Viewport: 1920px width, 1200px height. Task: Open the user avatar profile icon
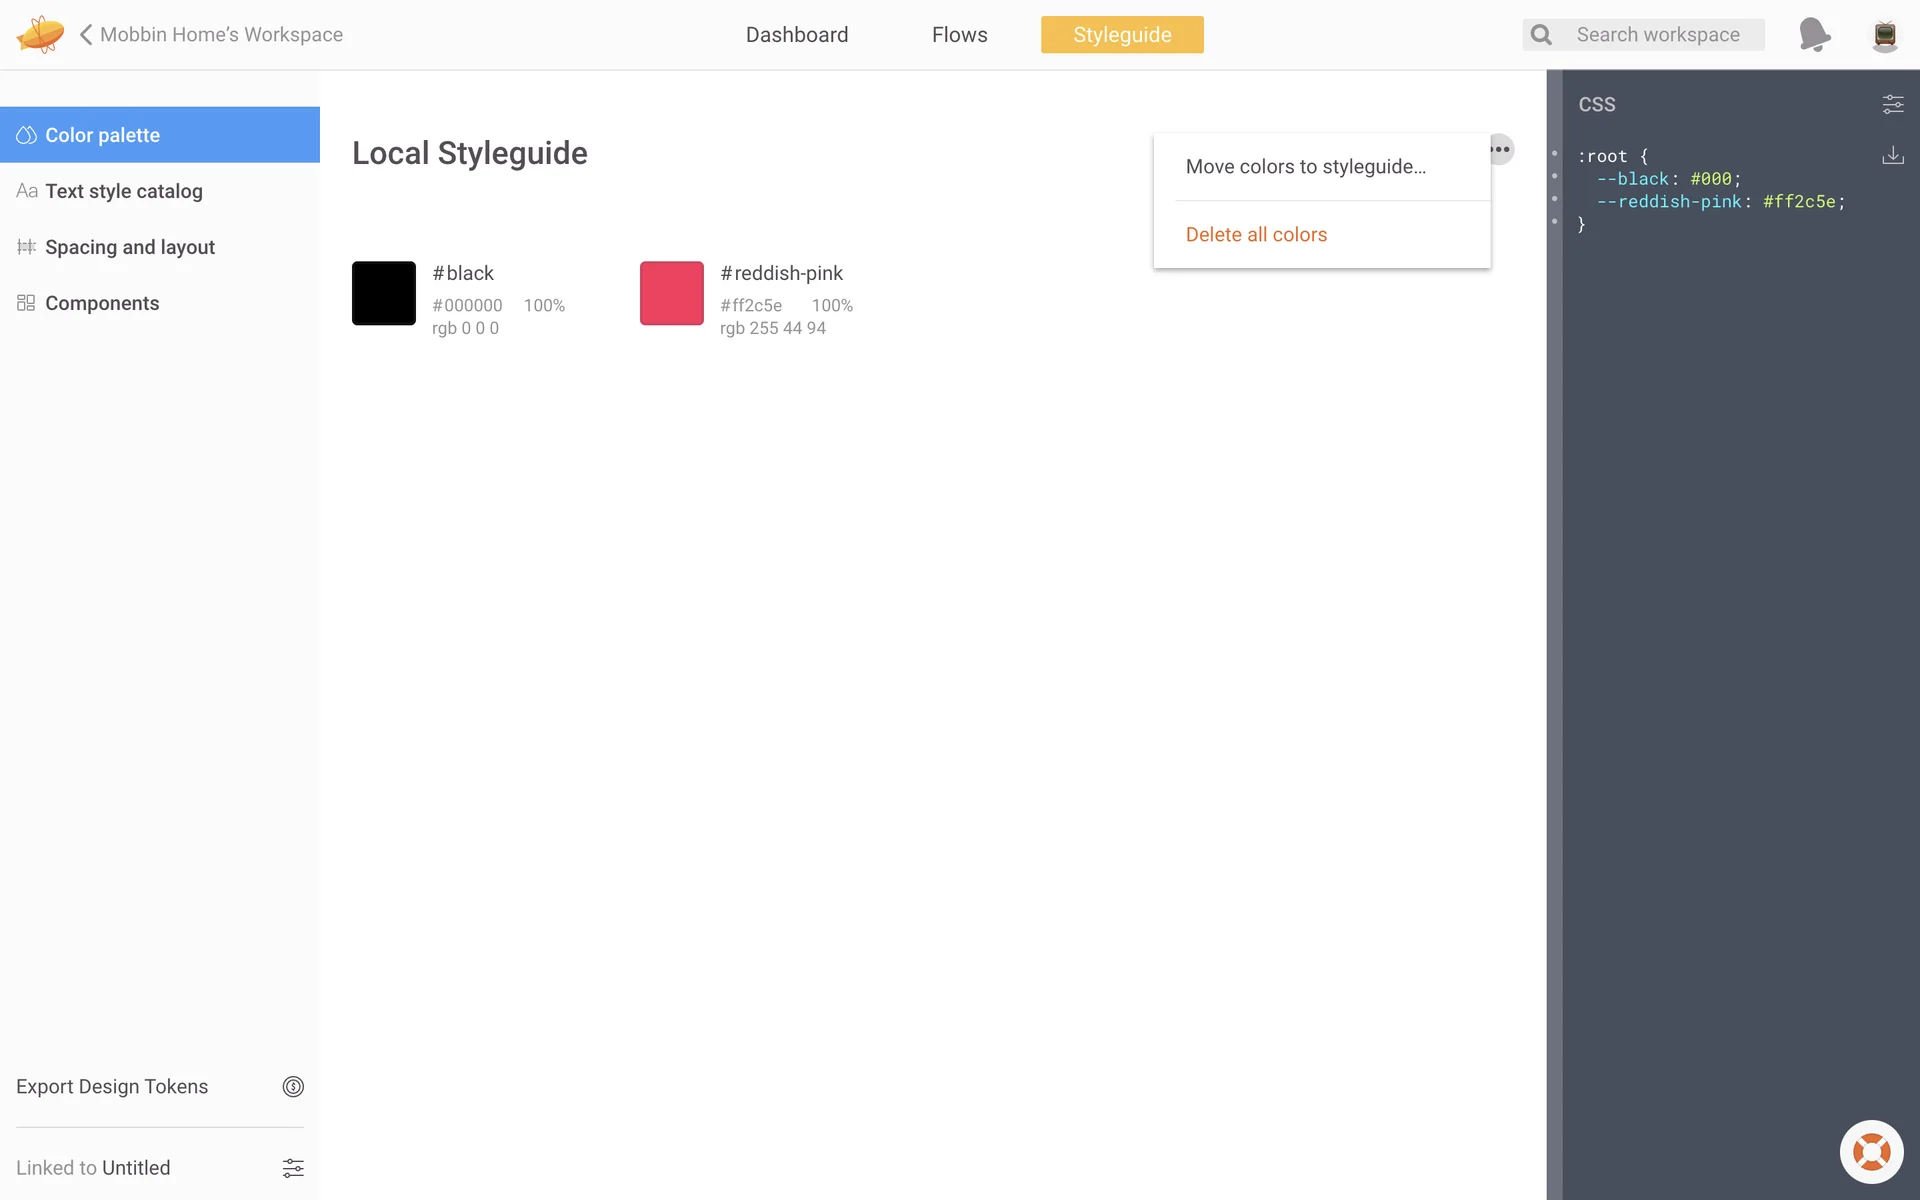(x=1885, y=35)
